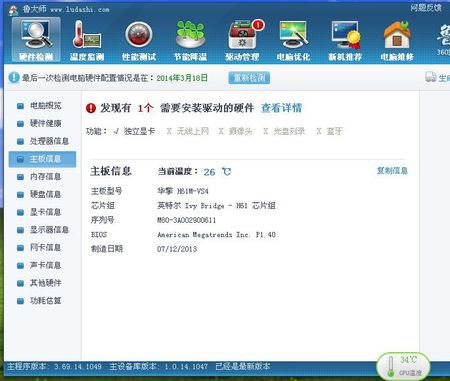This screenshot has width=450, height=381.
Task: Click the Ludashi logo in title bar
Action: [13, 9]
